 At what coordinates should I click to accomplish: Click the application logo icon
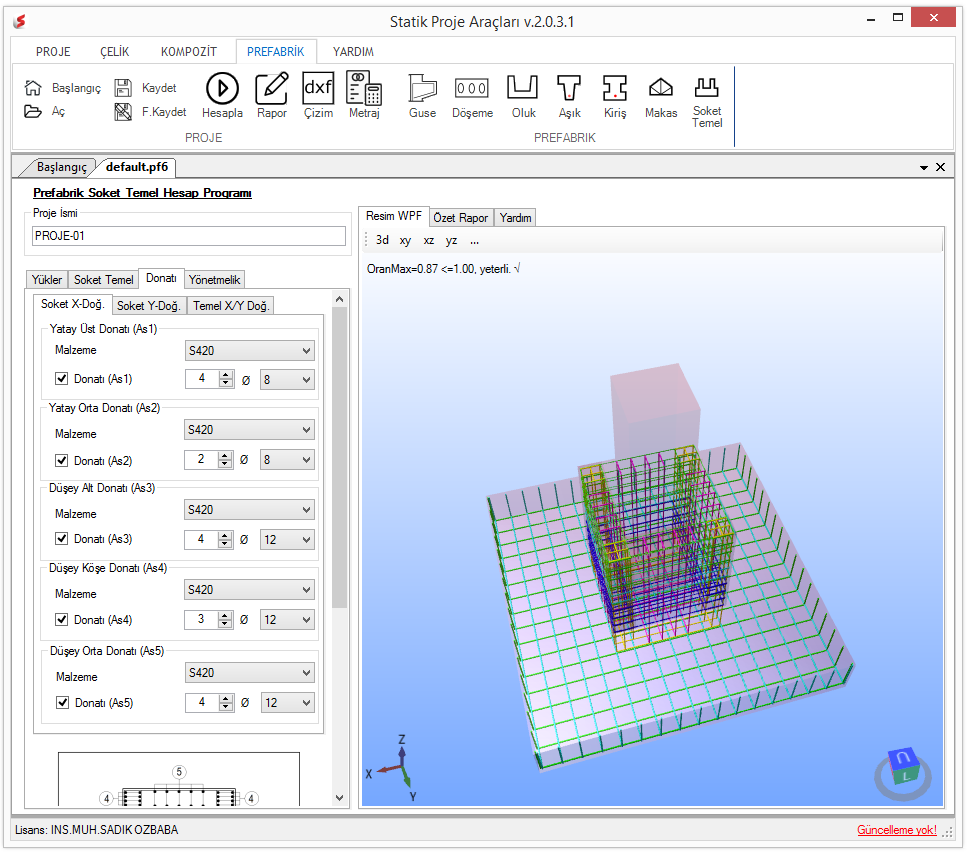point(20,22)
